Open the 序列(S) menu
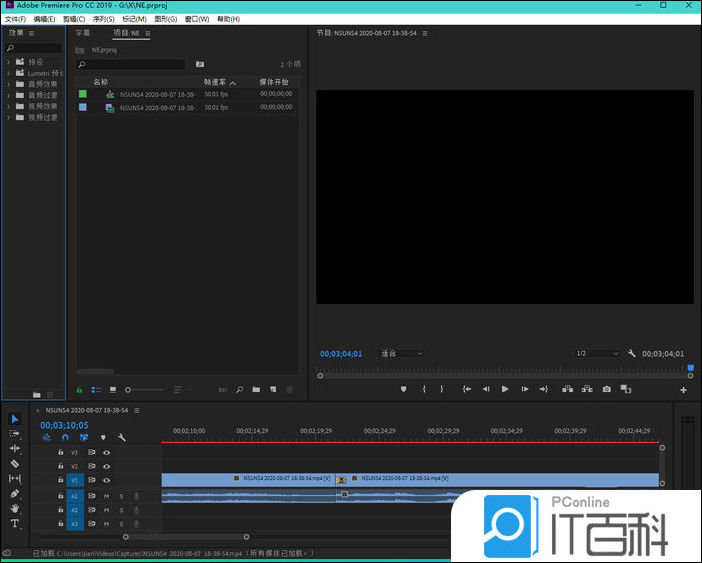This screenshot has height=563, width=702. pos(102,19)
